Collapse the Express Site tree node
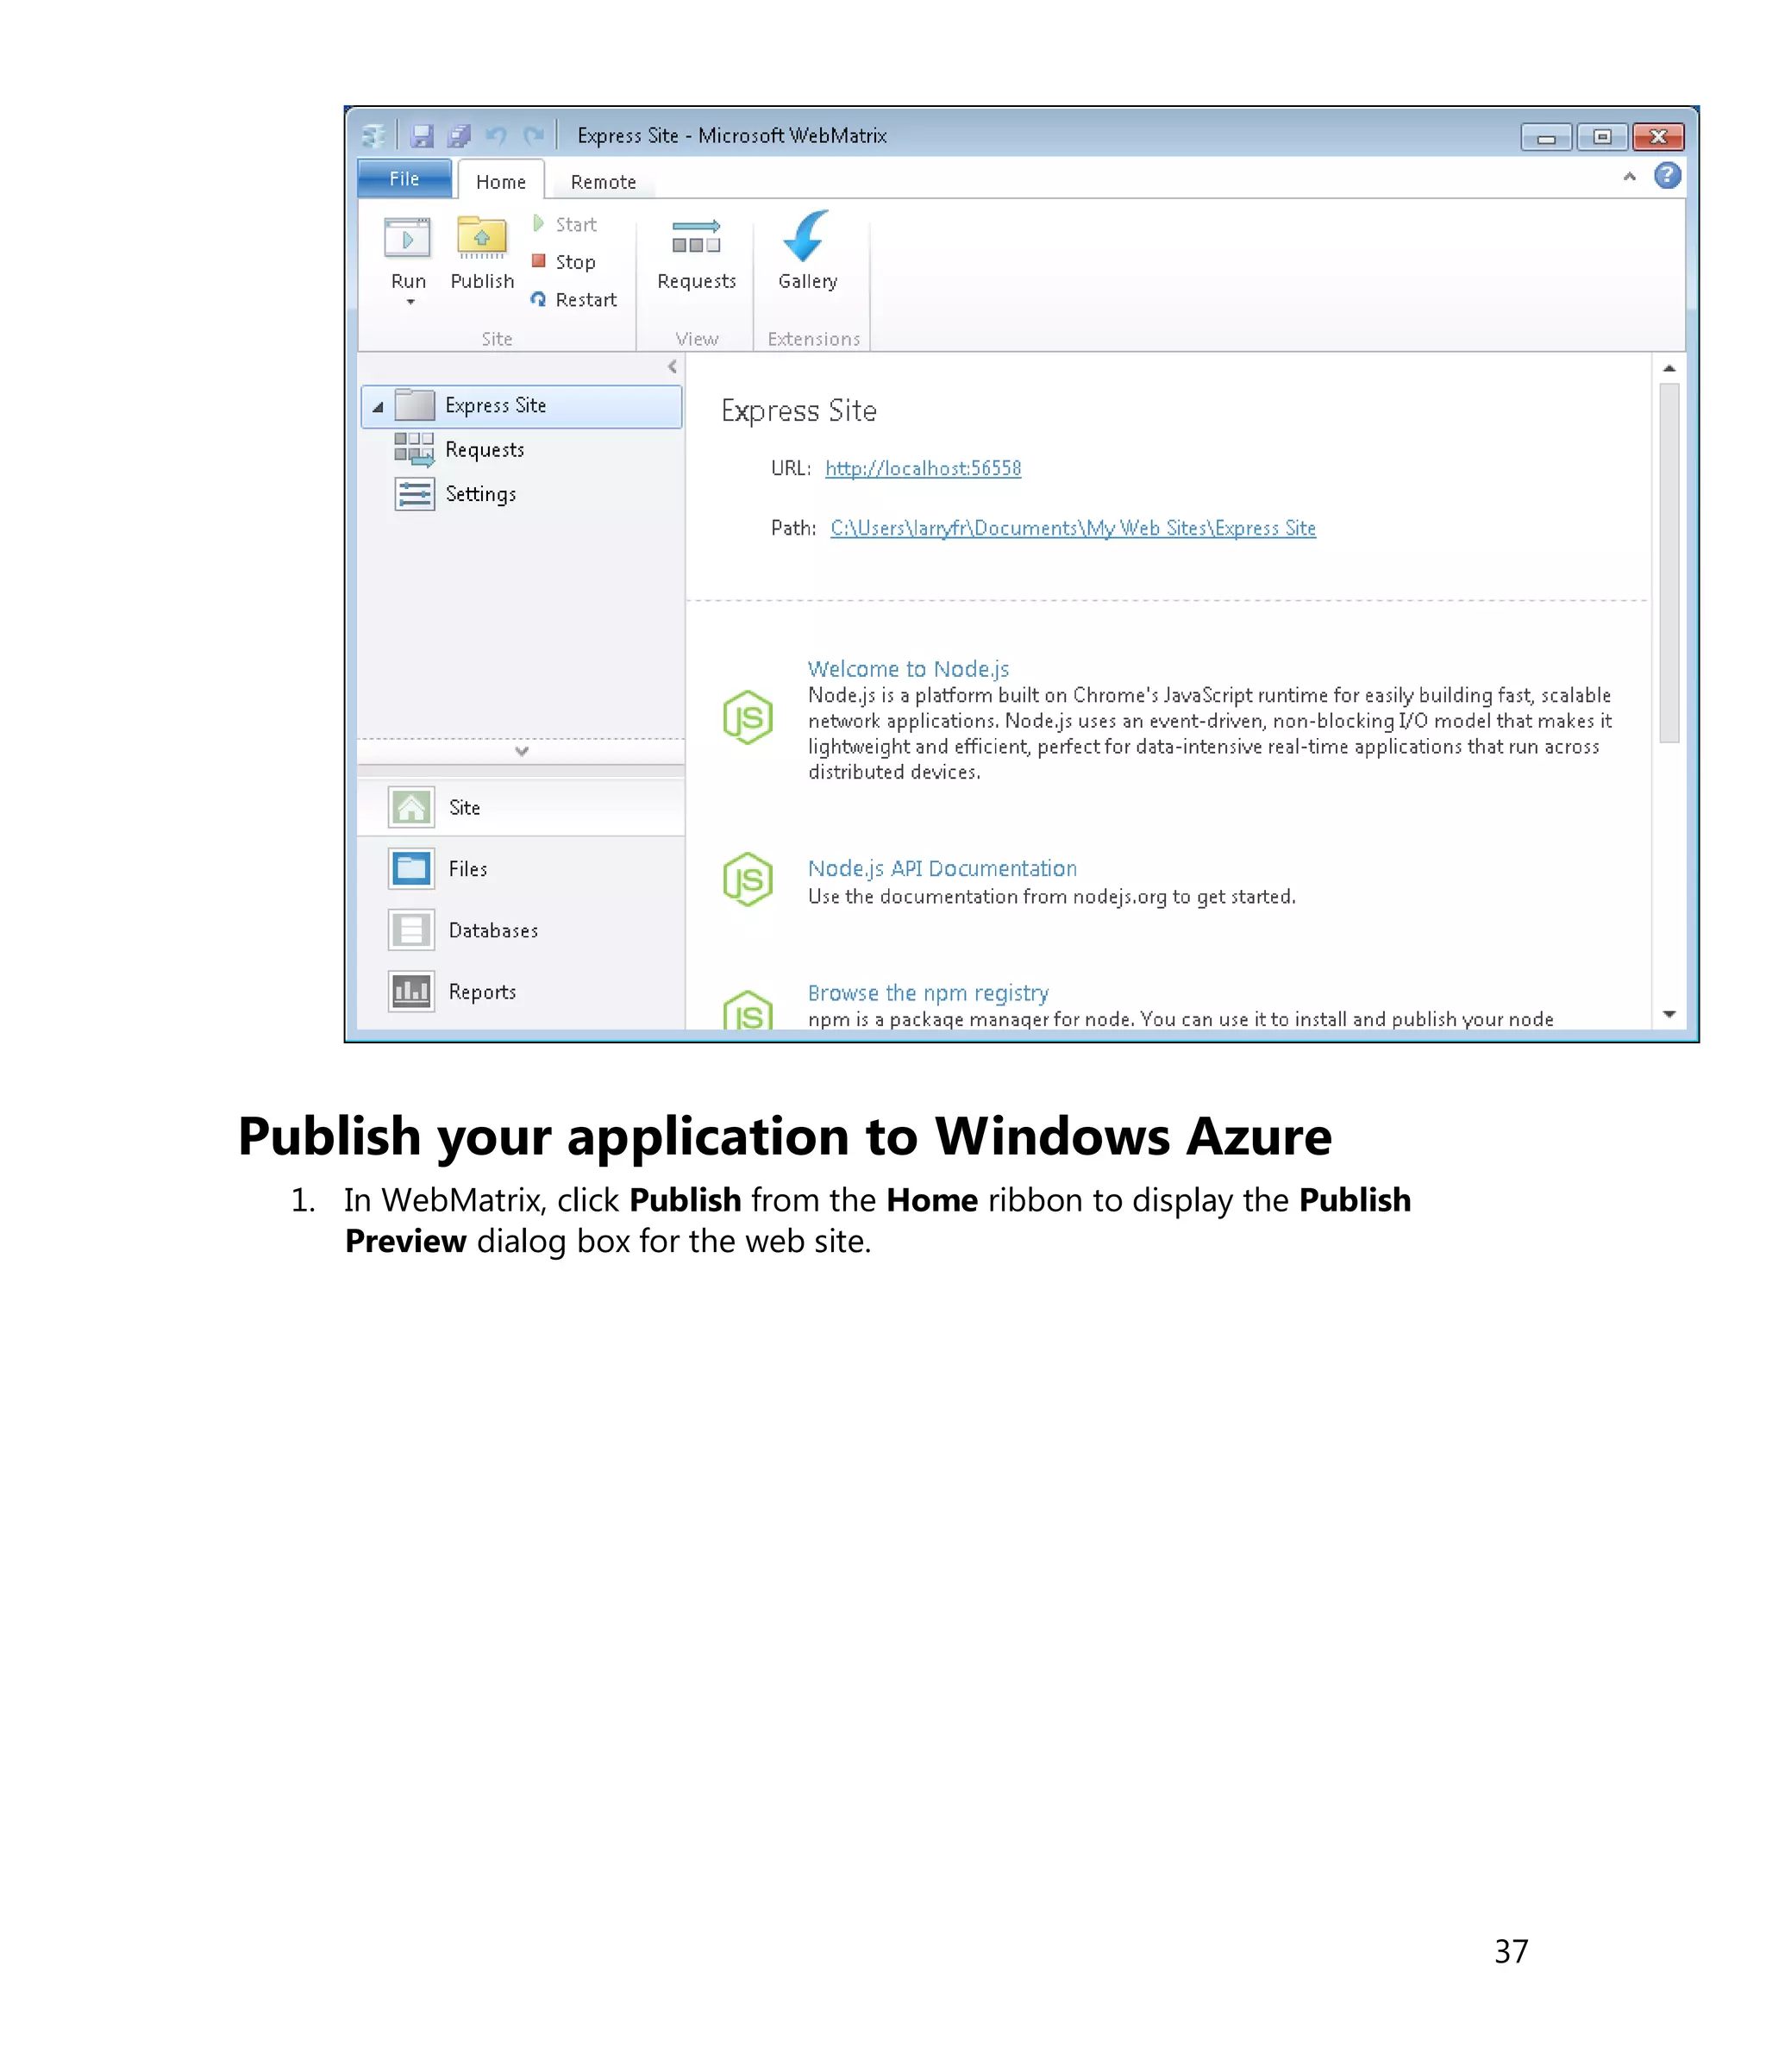 click(x=378, y=407)
